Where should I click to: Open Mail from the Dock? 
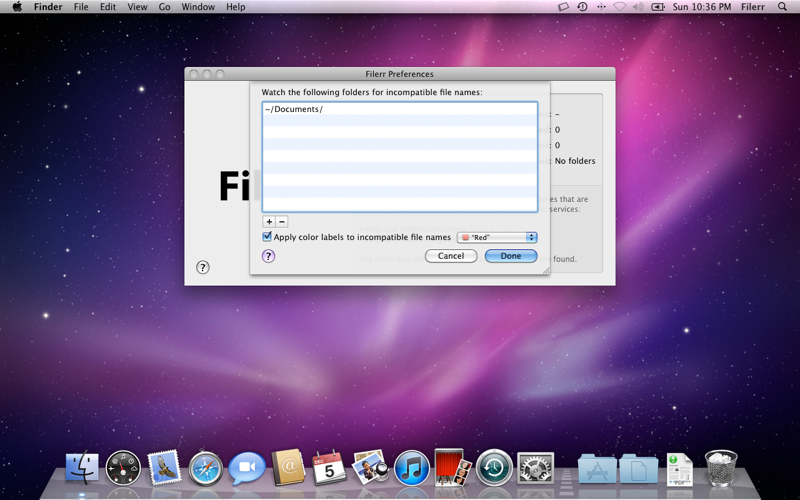pyautogui.click(x=164, y=468)
